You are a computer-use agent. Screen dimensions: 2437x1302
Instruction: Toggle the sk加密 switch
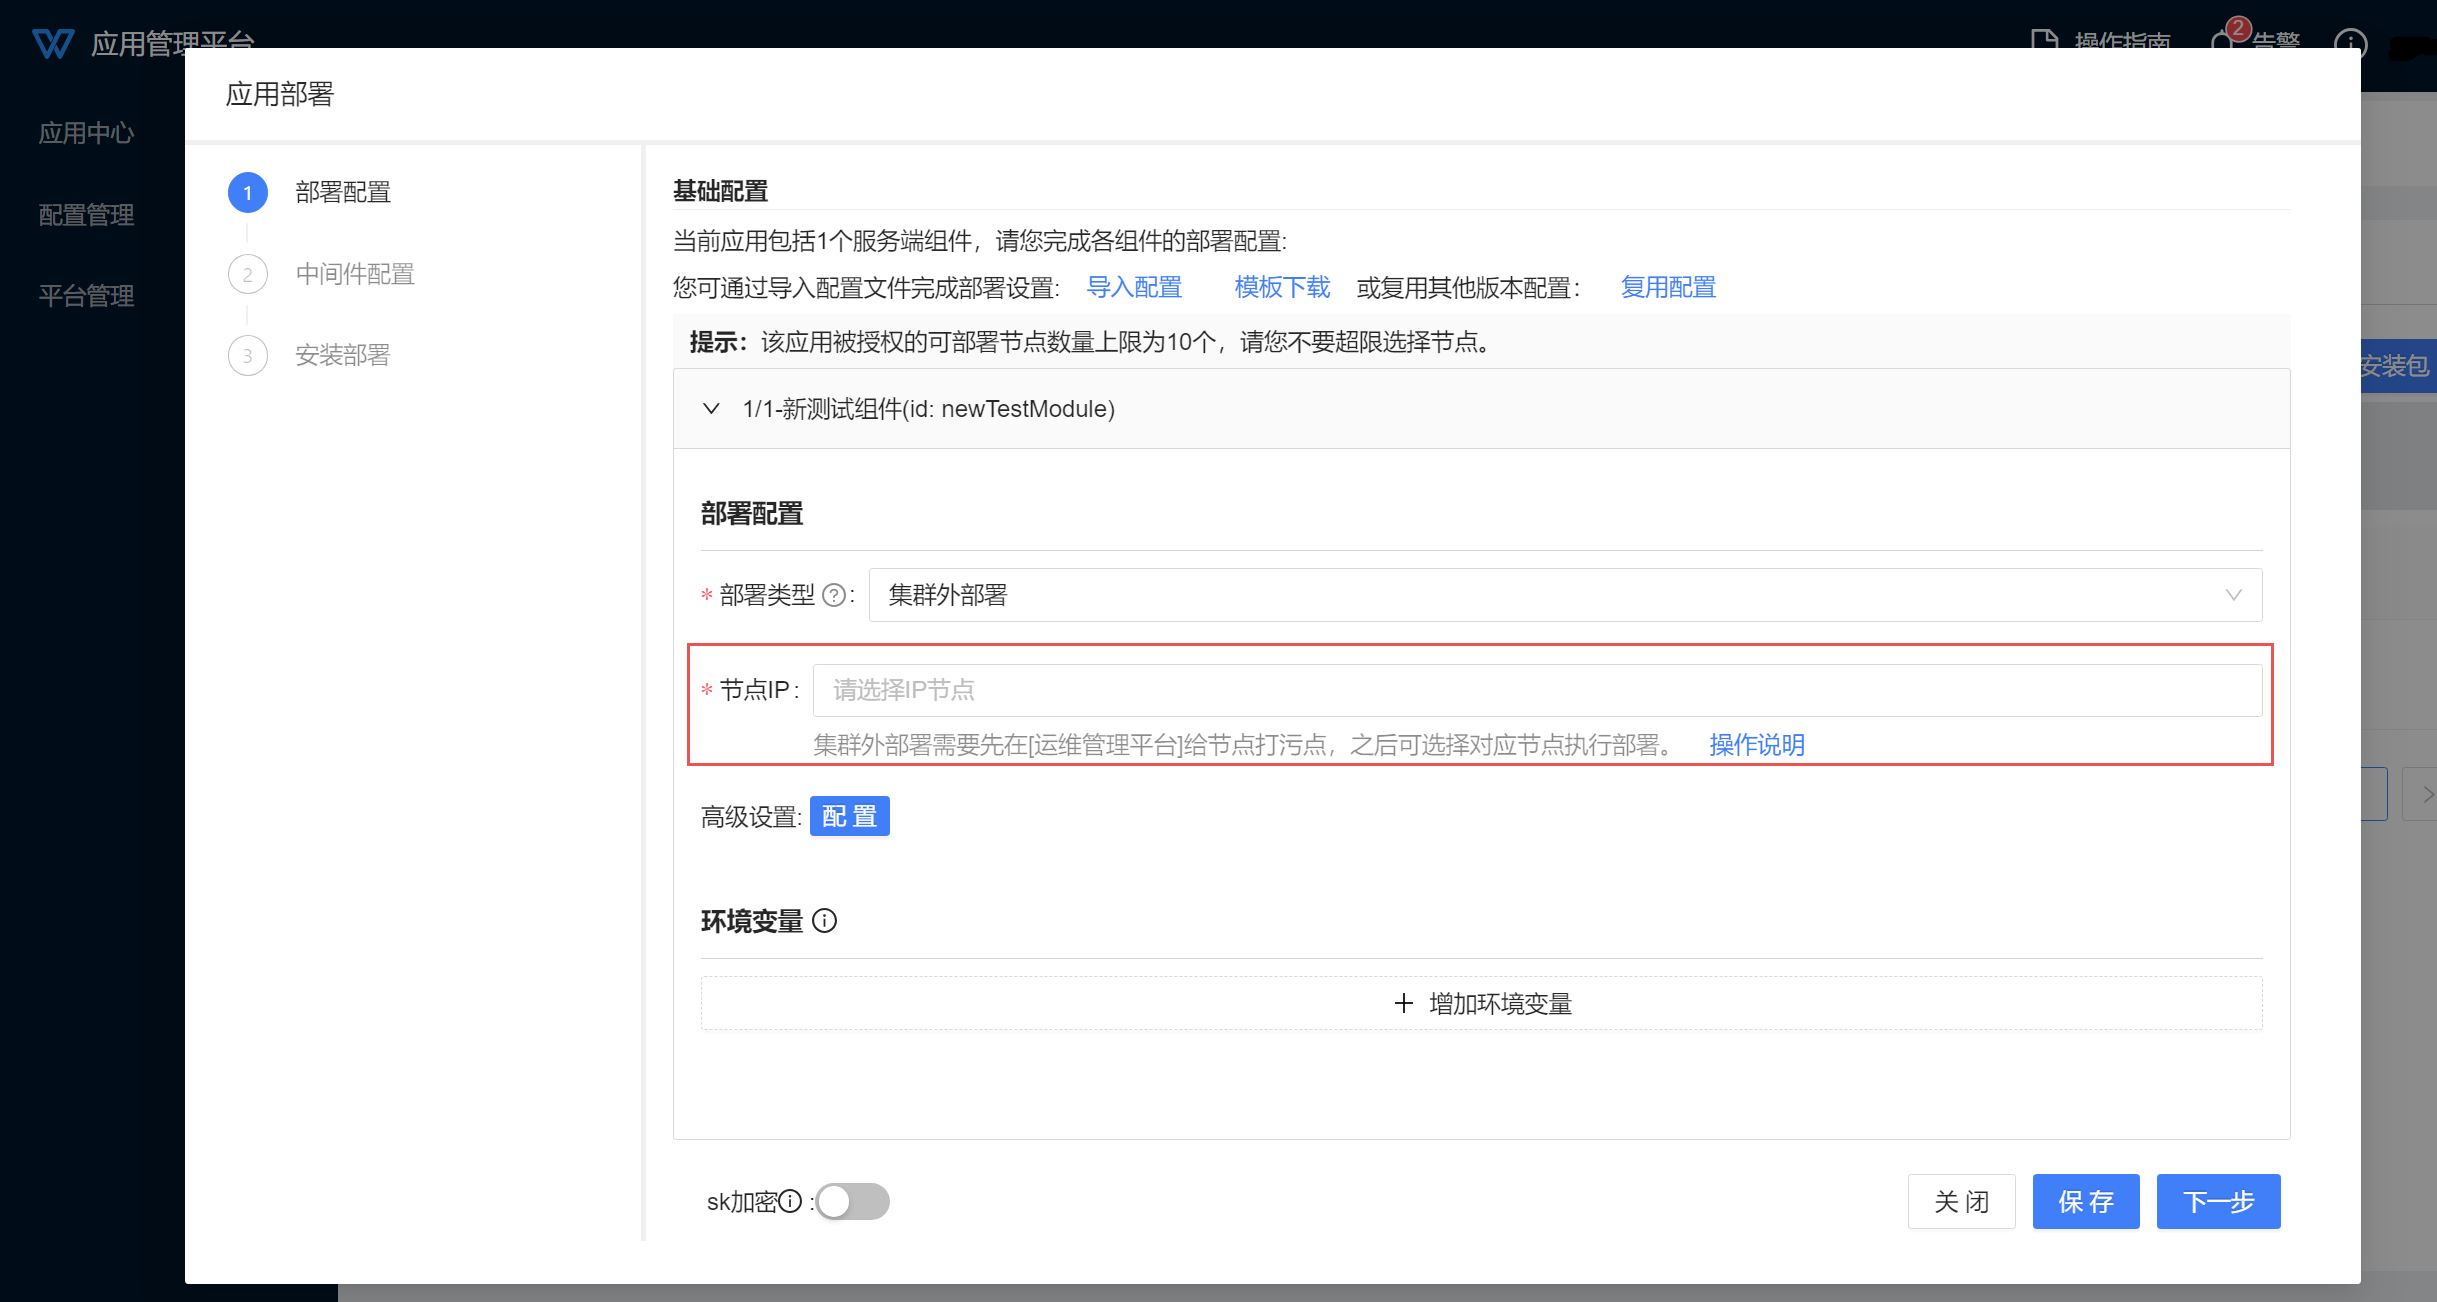852,1201
